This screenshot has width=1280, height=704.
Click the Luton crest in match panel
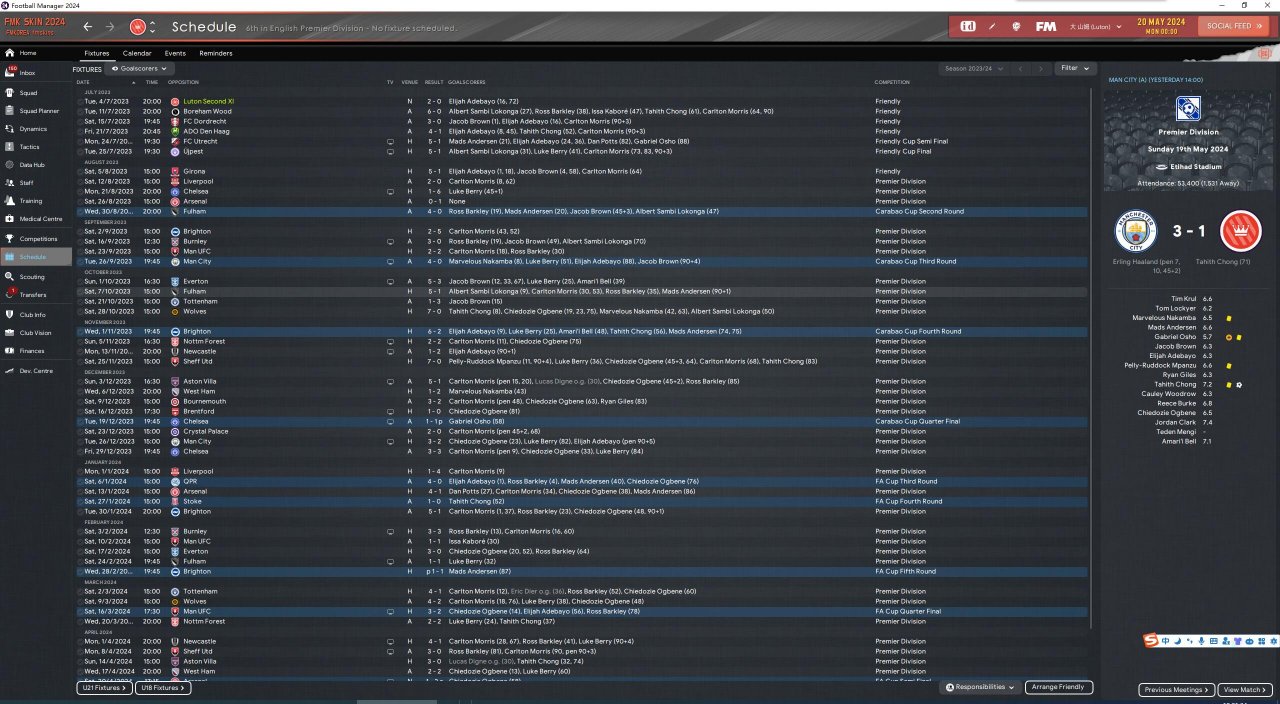point(1241,232)
